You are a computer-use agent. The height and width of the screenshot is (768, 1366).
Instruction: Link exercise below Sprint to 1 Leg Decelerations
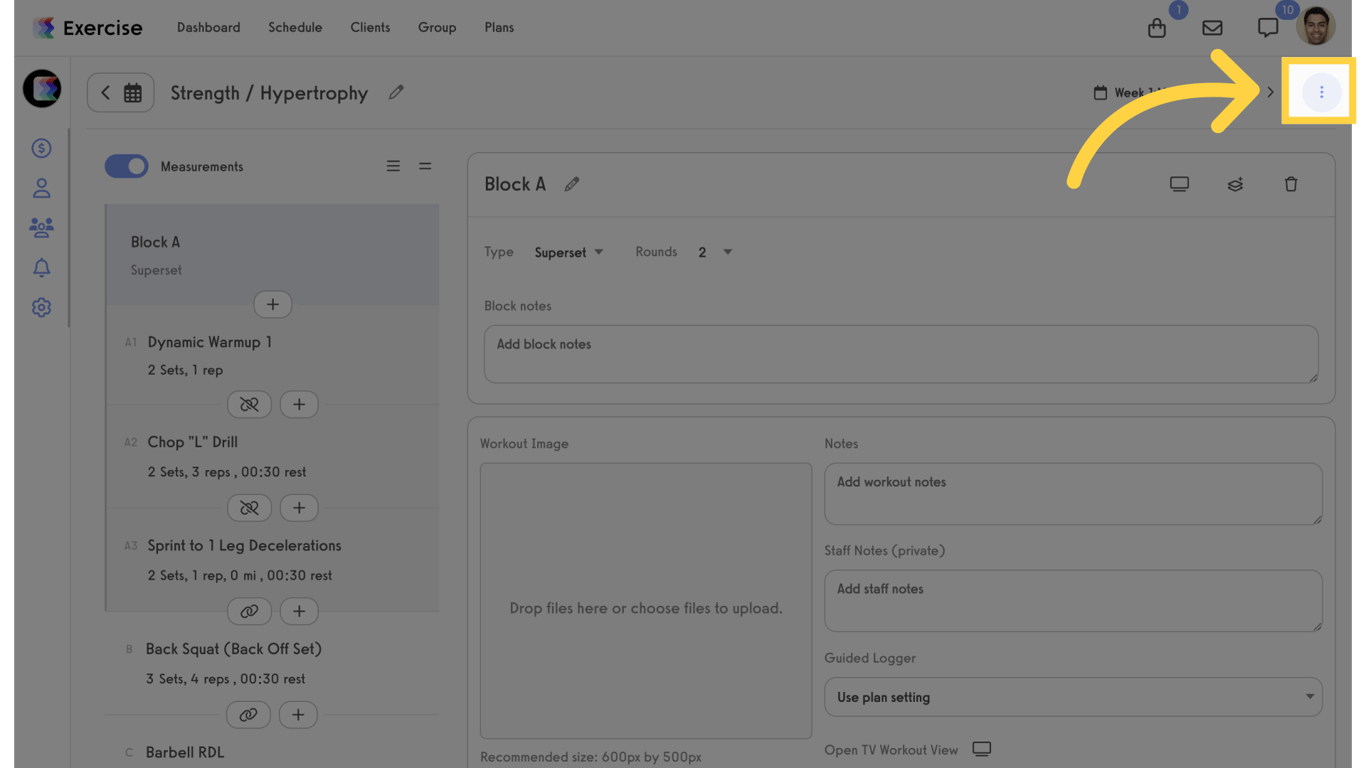pyautogui.click(x=249, y=611)
